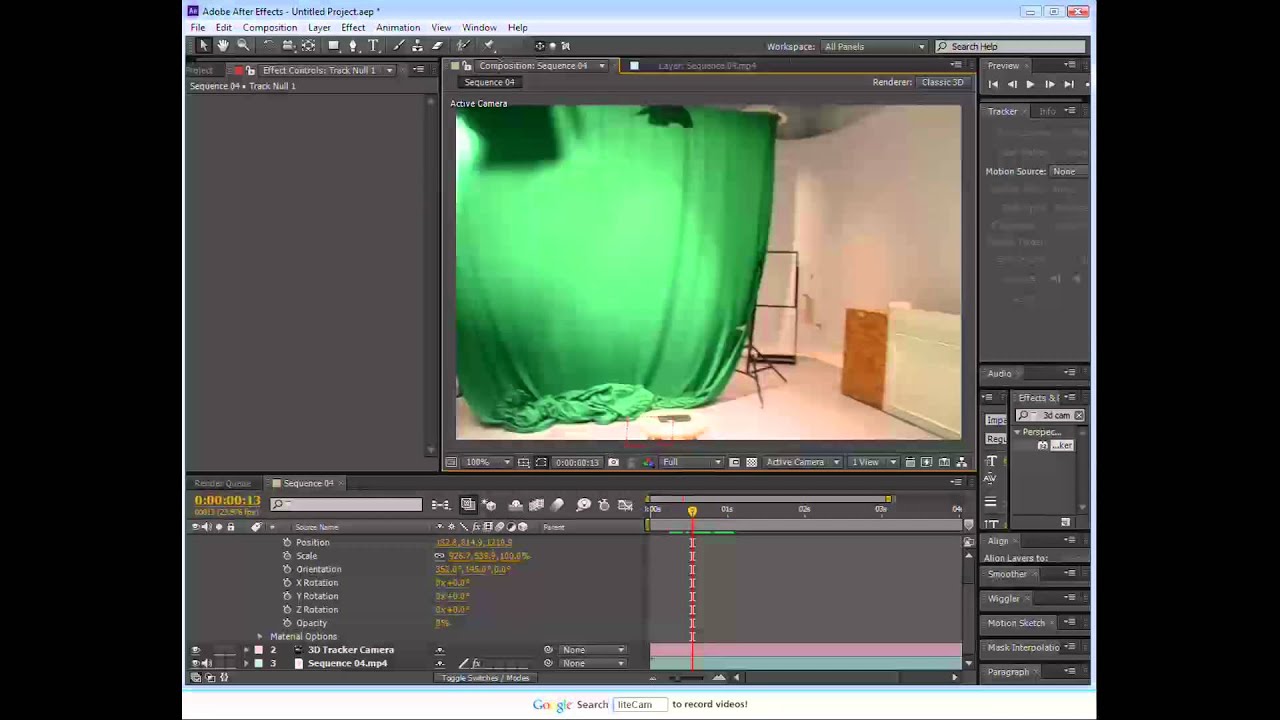This screenshot has width=1280, height=720.
Task: Open the Layer menu
Action: click(x=319, y=27)
